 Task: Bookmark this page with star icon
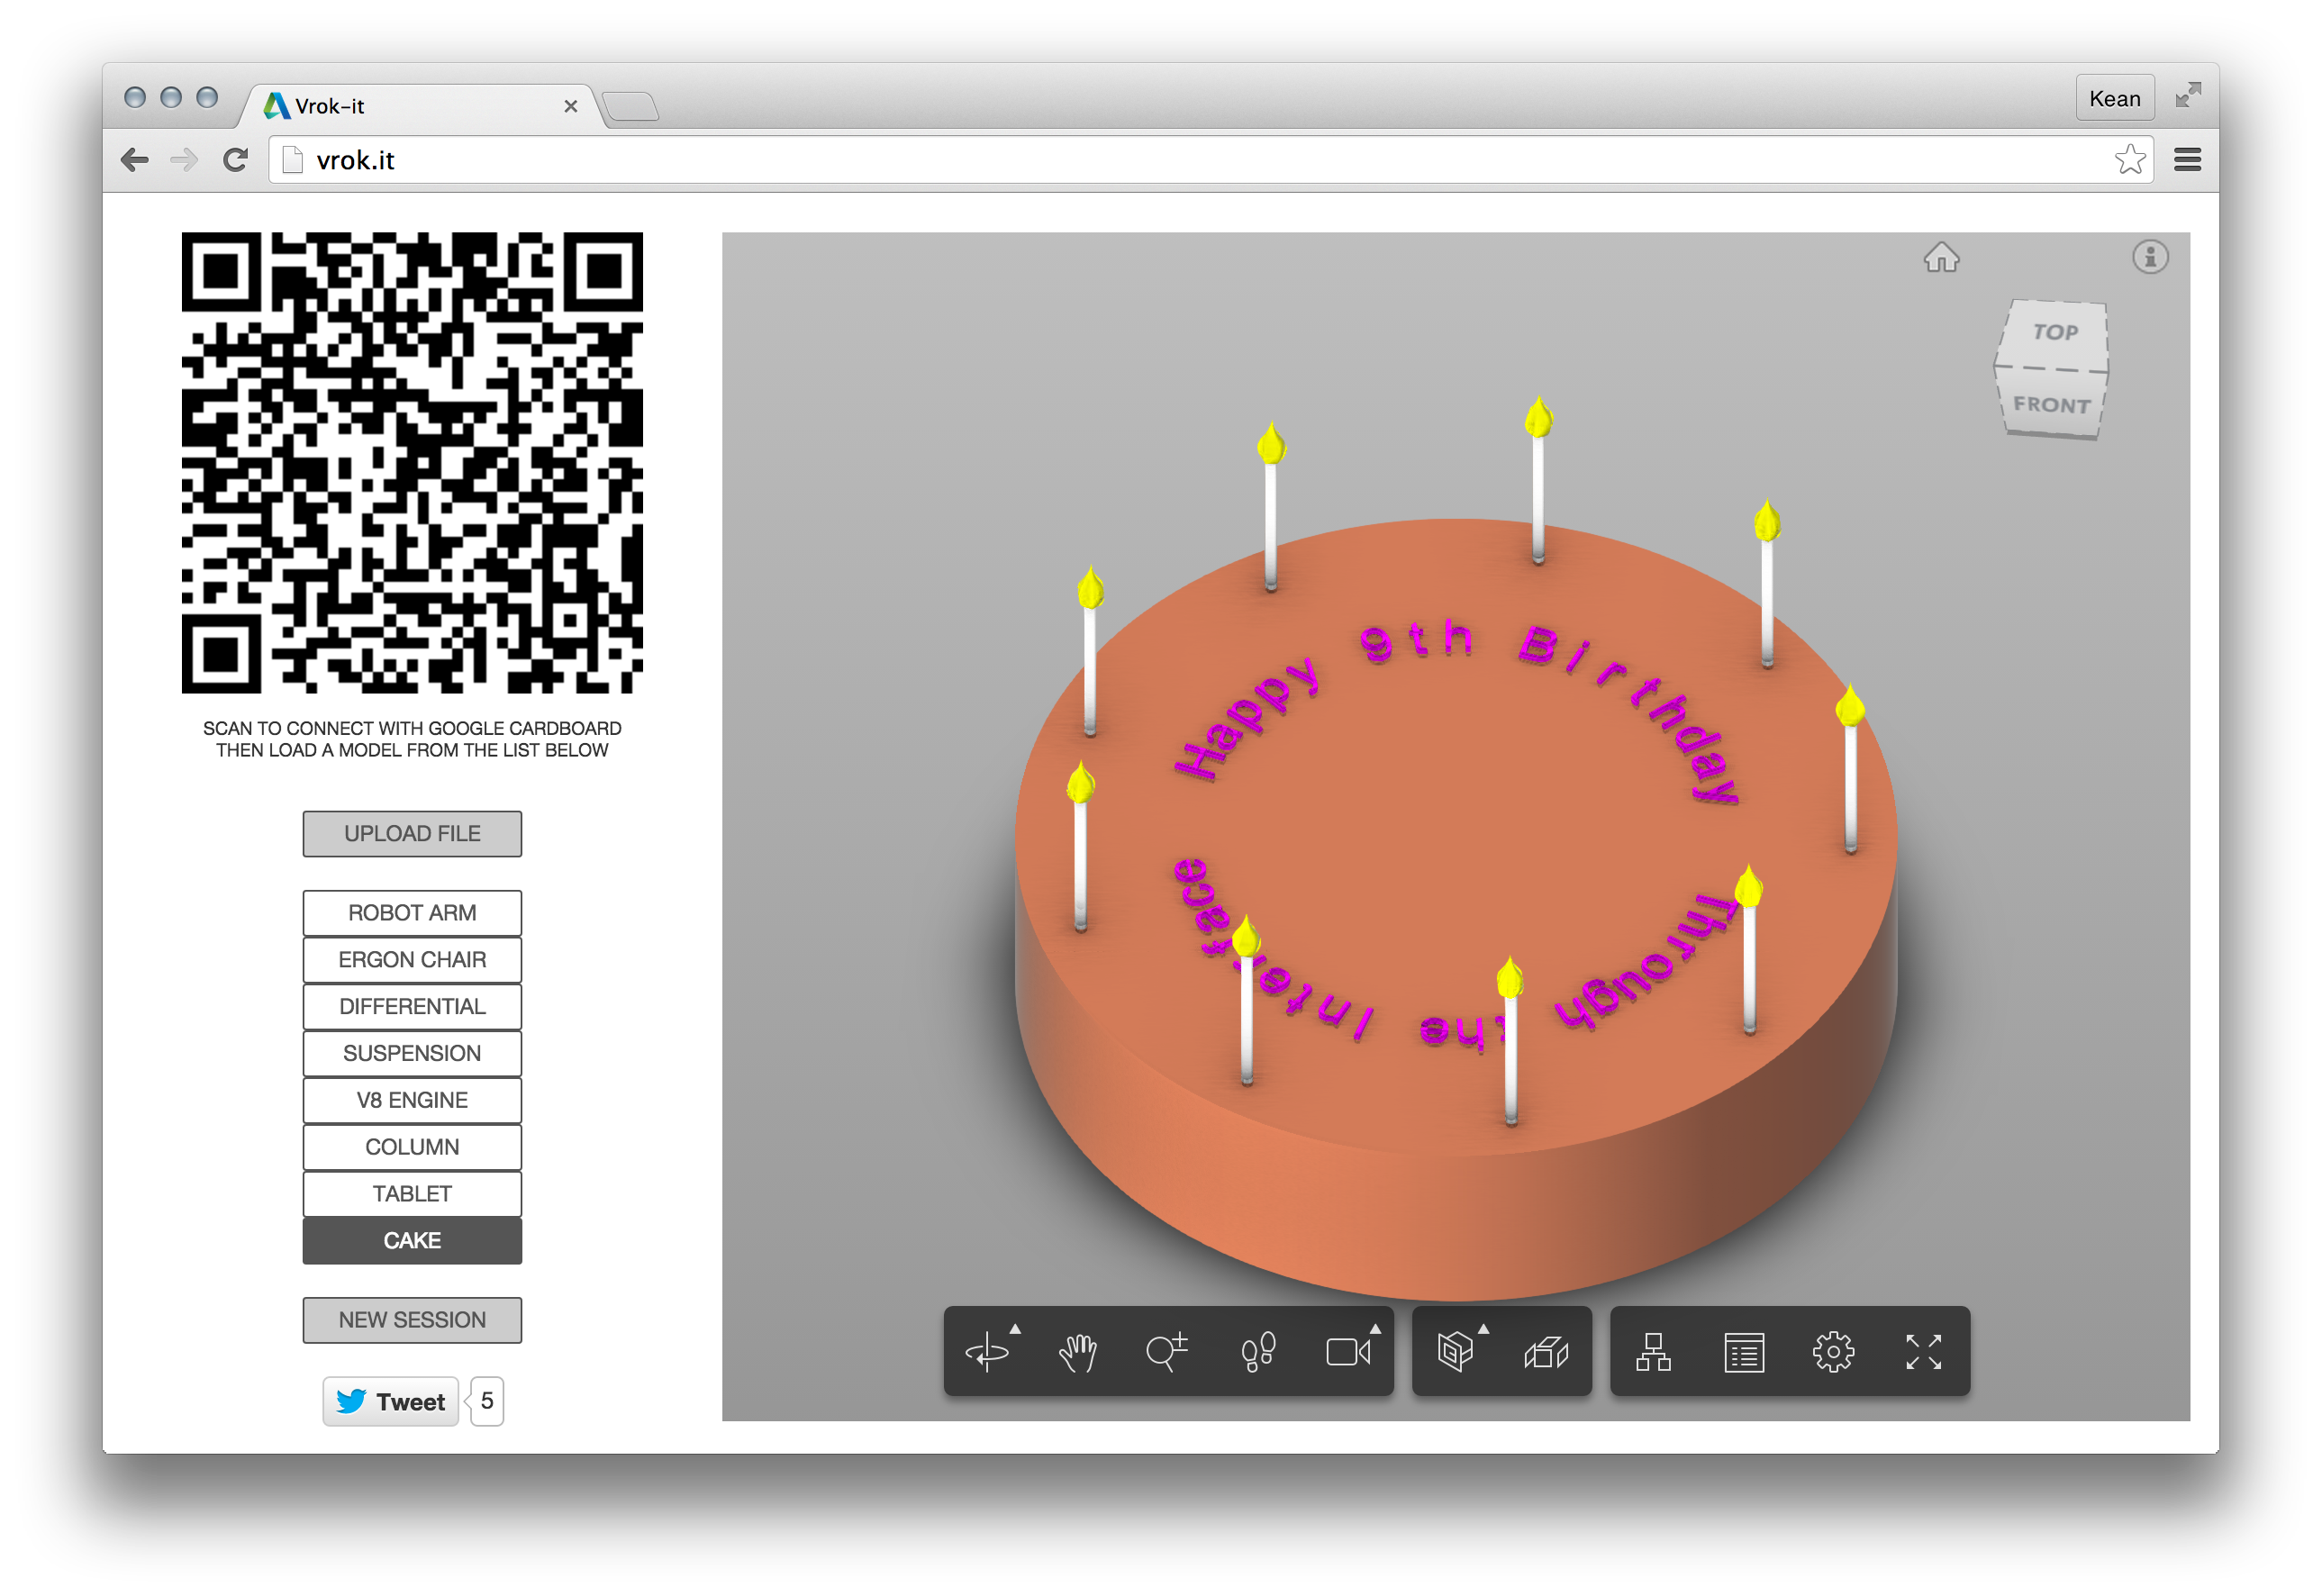[2129, 160]
